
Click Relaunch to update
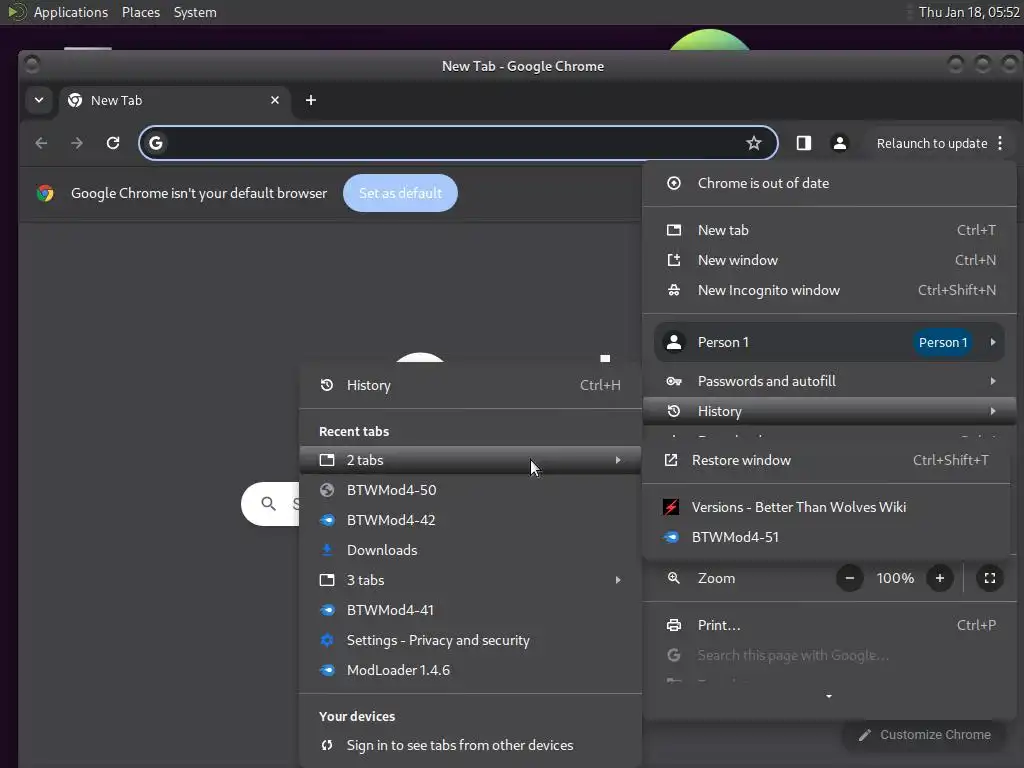932,143
